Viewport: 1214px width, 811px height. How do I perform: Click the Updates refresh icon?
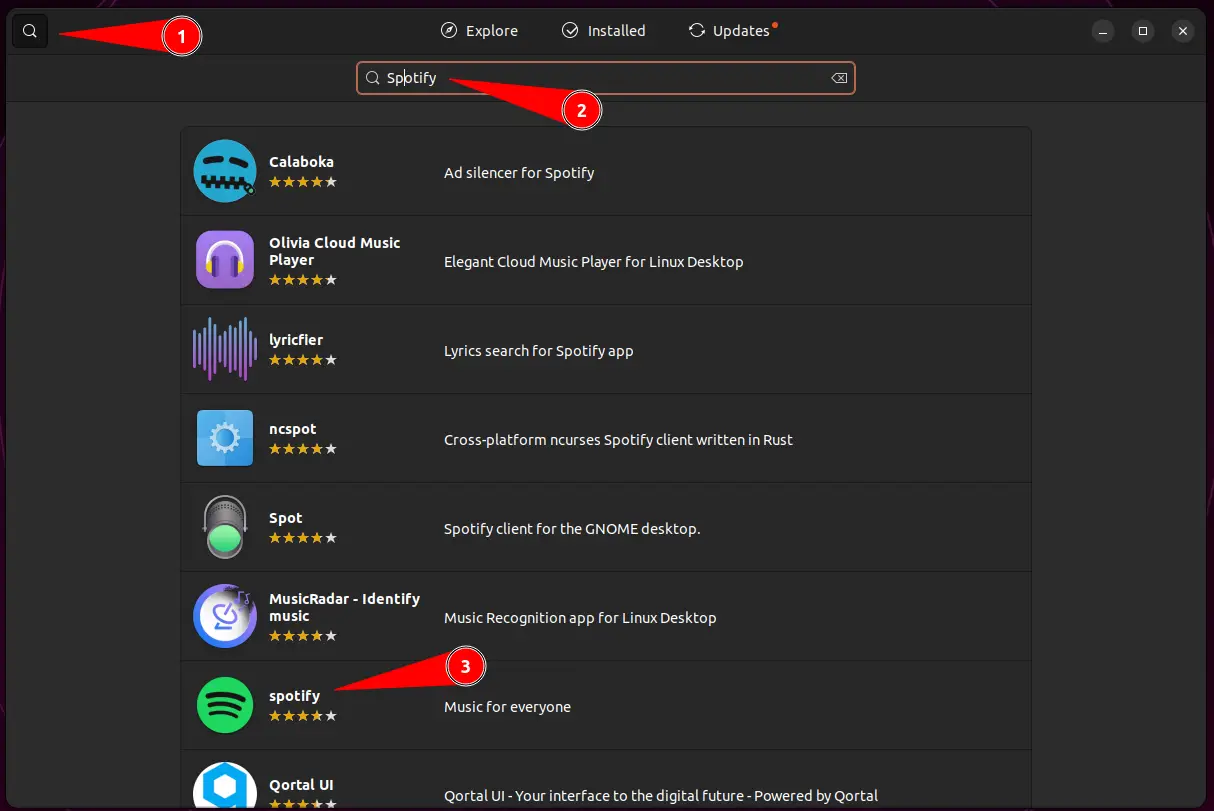pyautogui.click(x=697, y=31)
